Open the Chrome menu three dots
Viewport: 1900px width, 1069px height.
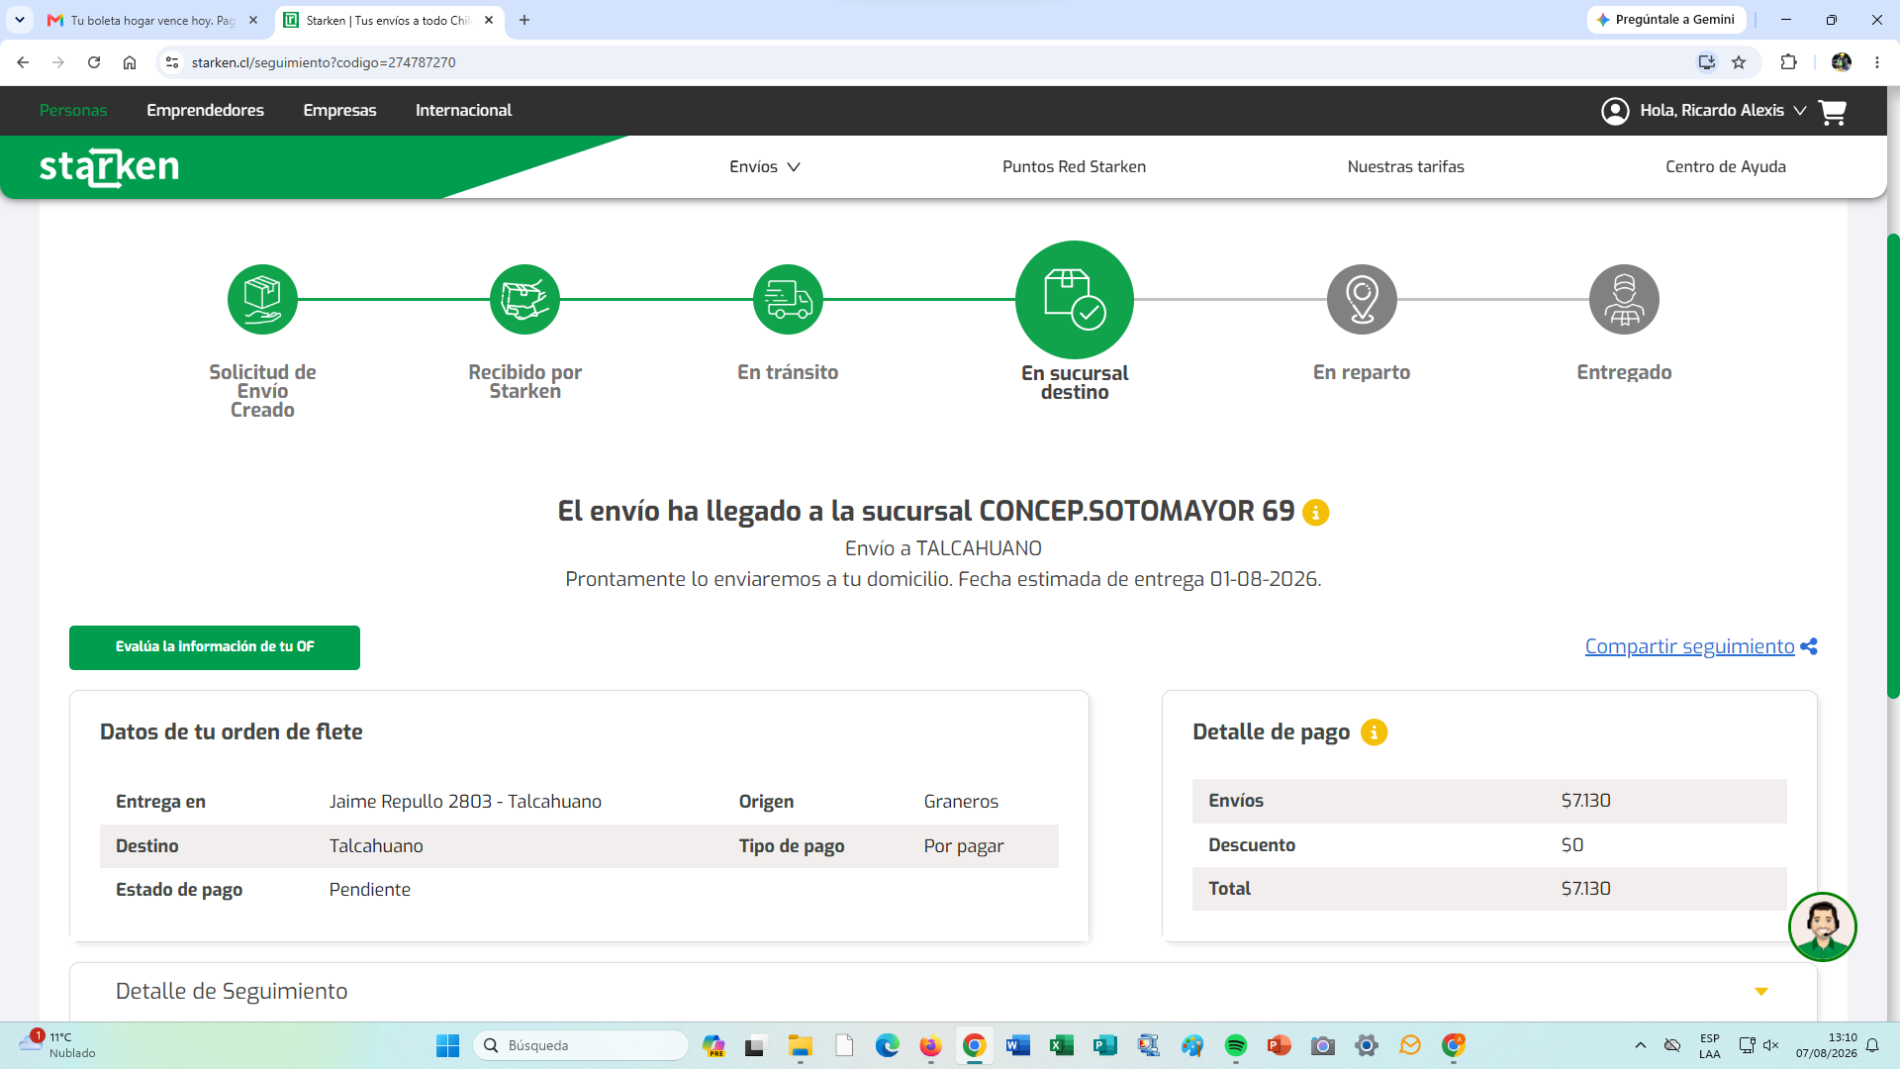[1877, 62]
